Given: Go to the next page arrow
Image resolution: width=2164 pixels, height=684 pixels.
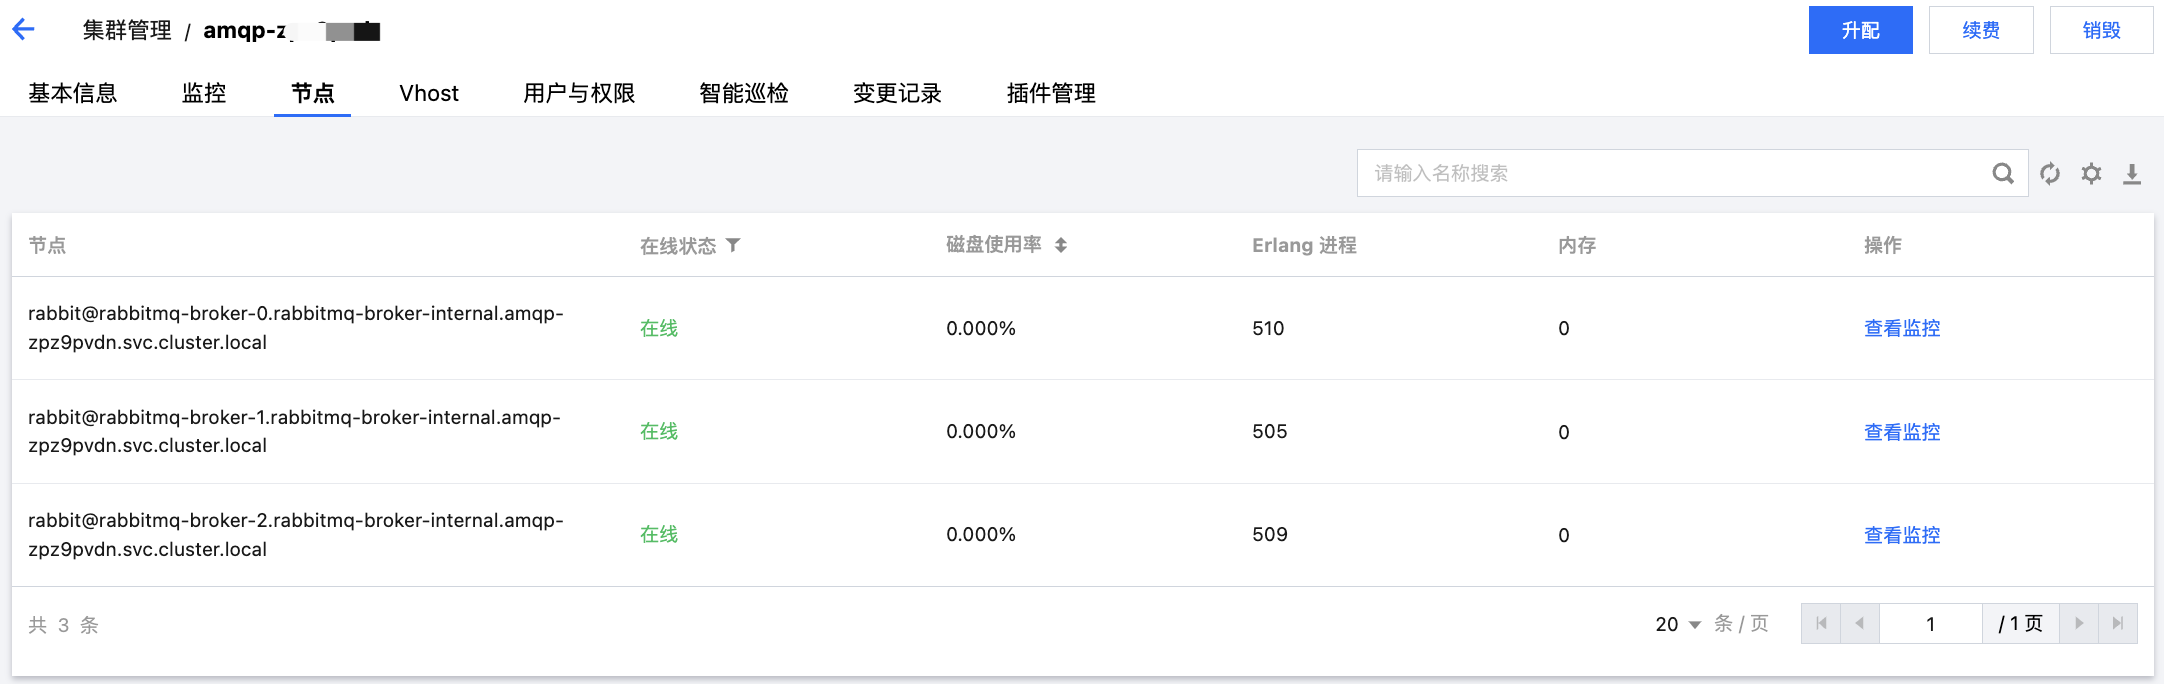Looking at the screenshot, I should [2079, 623].
